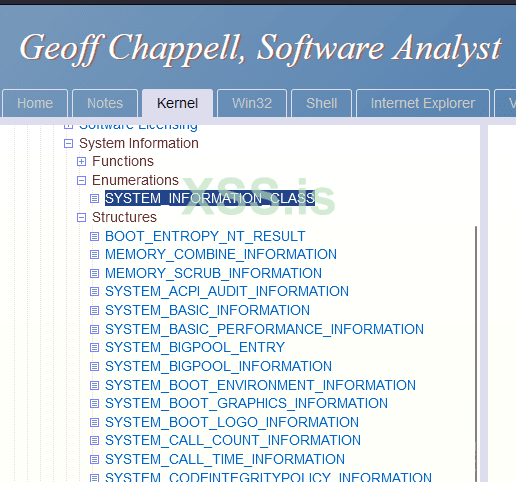Click page icon beside SYSTEM_BASIC_INFORMATION
The height and width of the screenshot is (482, 516).
[x=94, y=311]
